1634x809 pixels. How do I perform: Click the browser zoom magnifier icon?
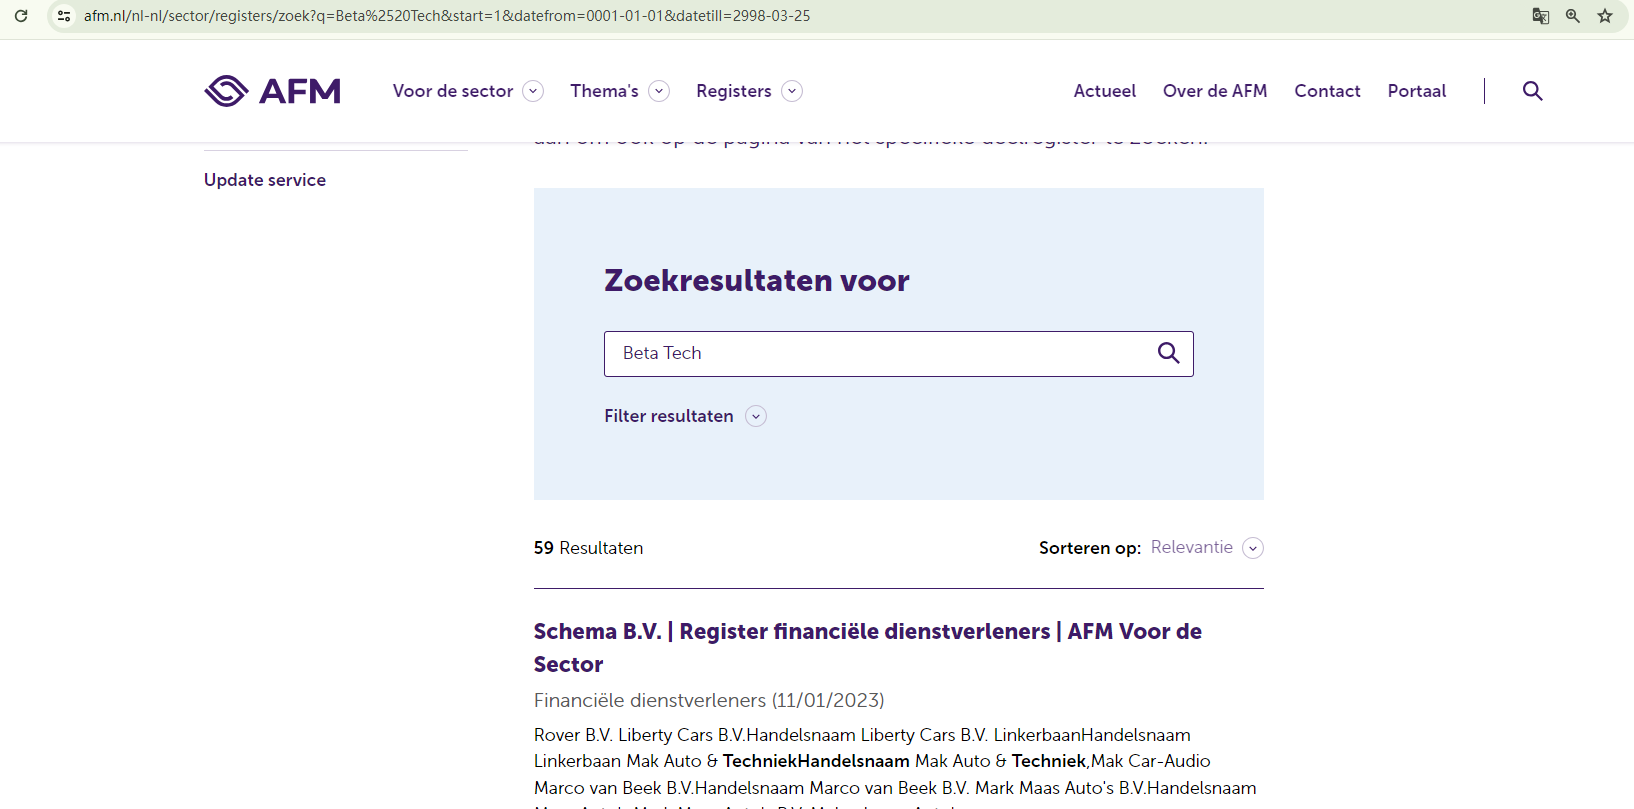1573,16
